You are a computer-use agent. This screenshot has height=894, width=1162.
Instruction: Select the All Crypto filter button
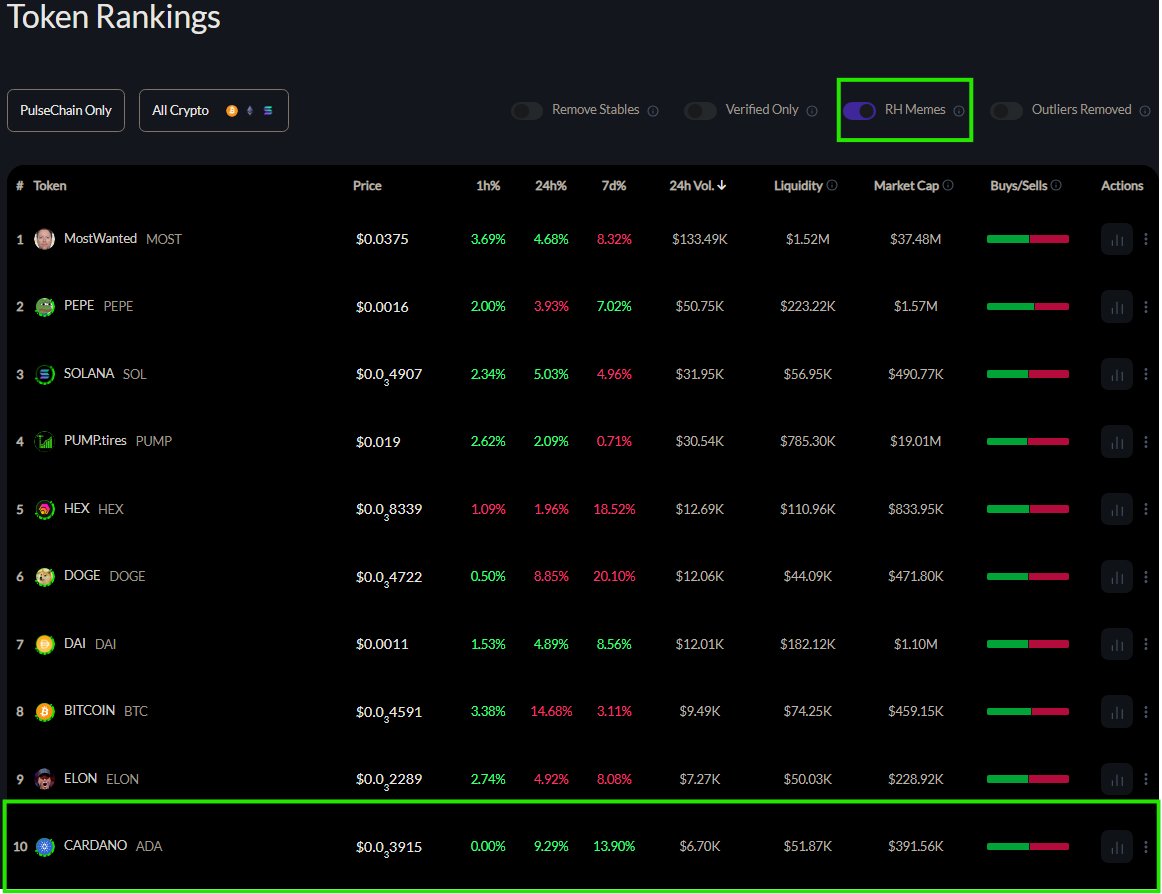tap(213, 110)
